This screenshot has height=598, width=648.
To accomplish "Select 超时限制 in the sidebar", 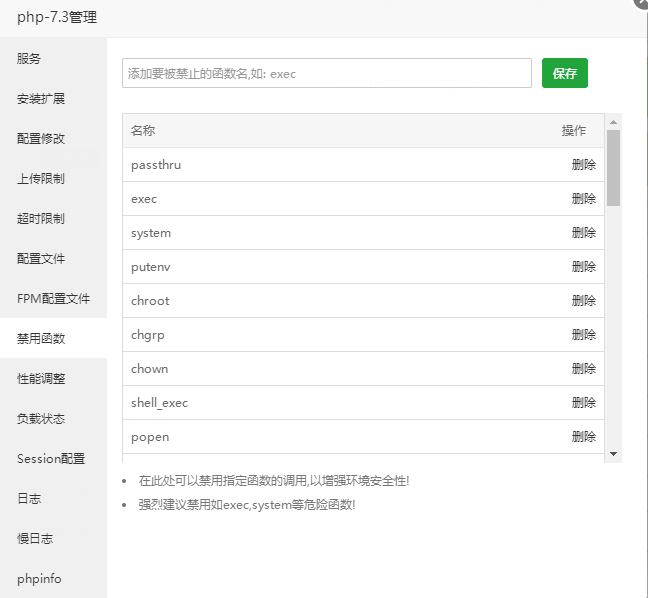I will (41, 219).
